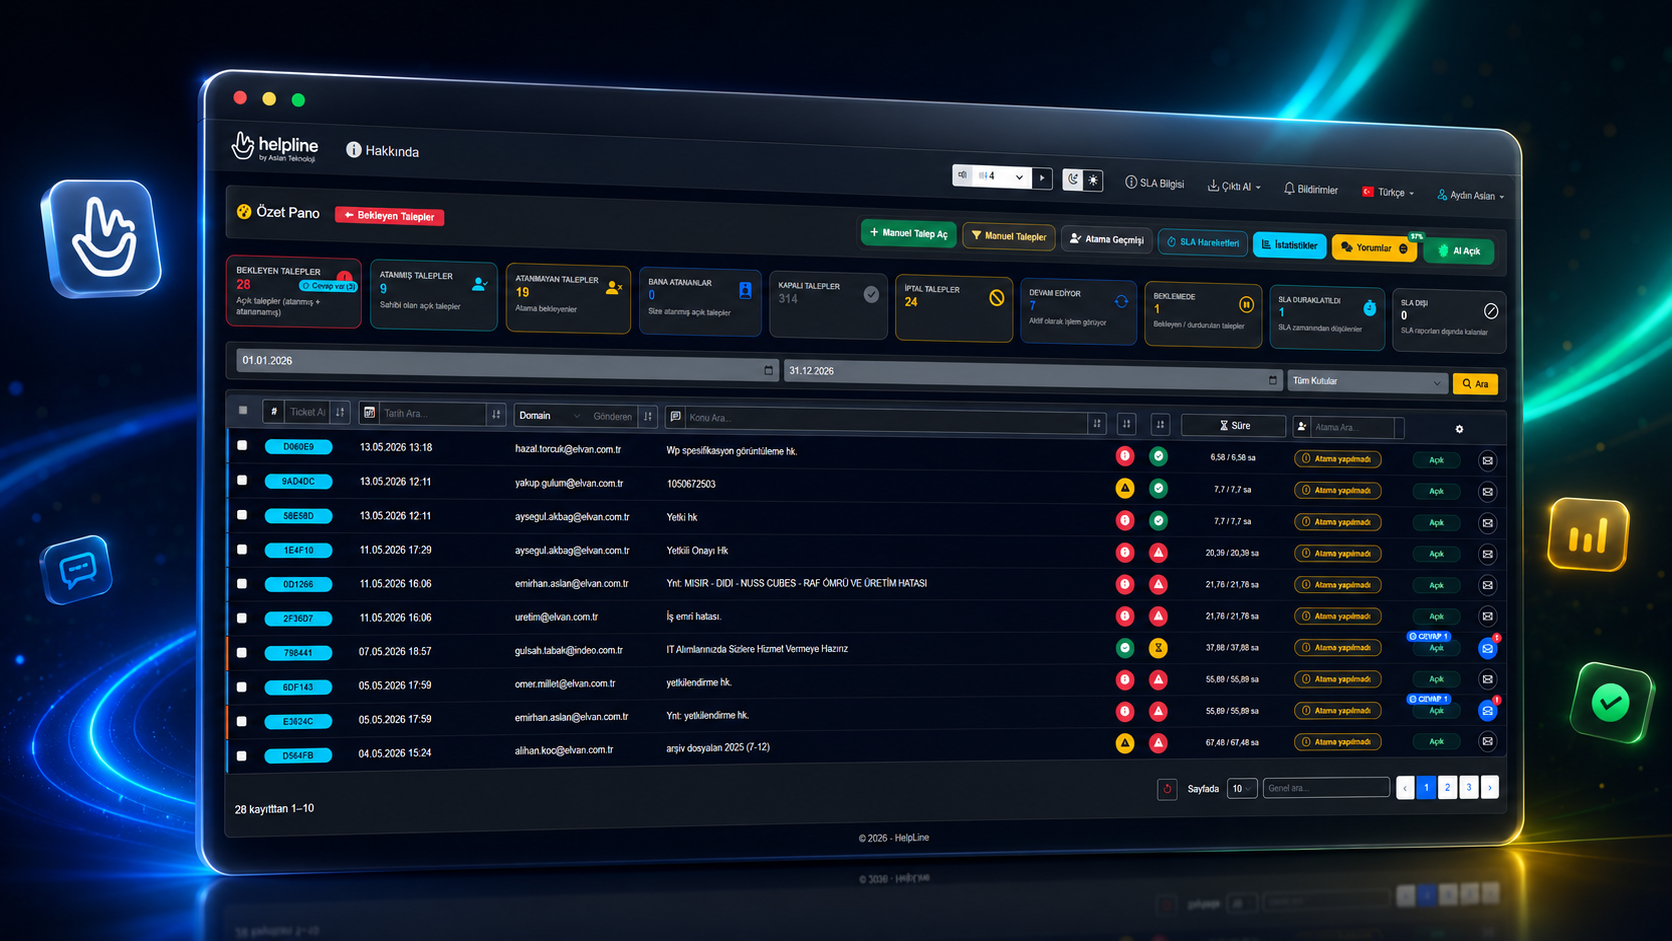Screen dimensions: 1672x941
Task: Click Atama yapılmadı badge in row 2F36D7
Action: click(1338, 616)
